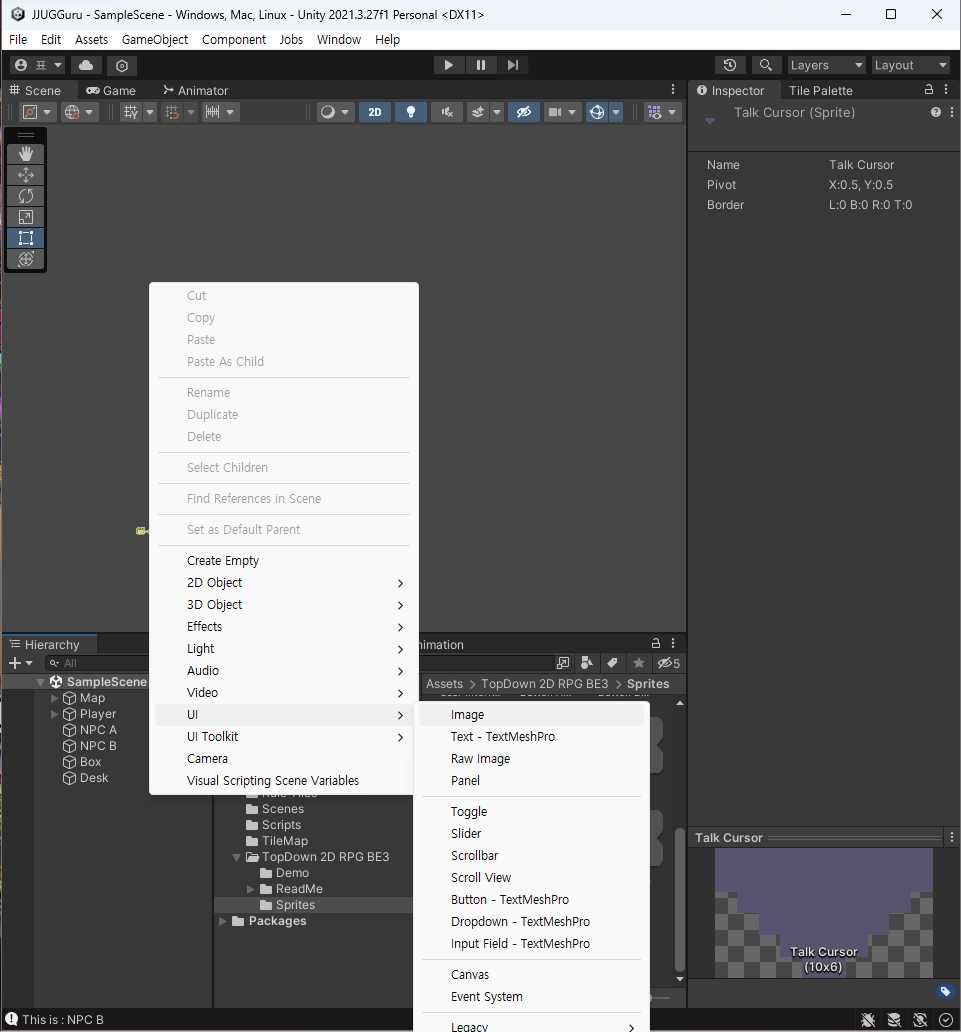The image size is (961, 1032).
Task: Open asset label tag in preview
Action: click(945, 991)
